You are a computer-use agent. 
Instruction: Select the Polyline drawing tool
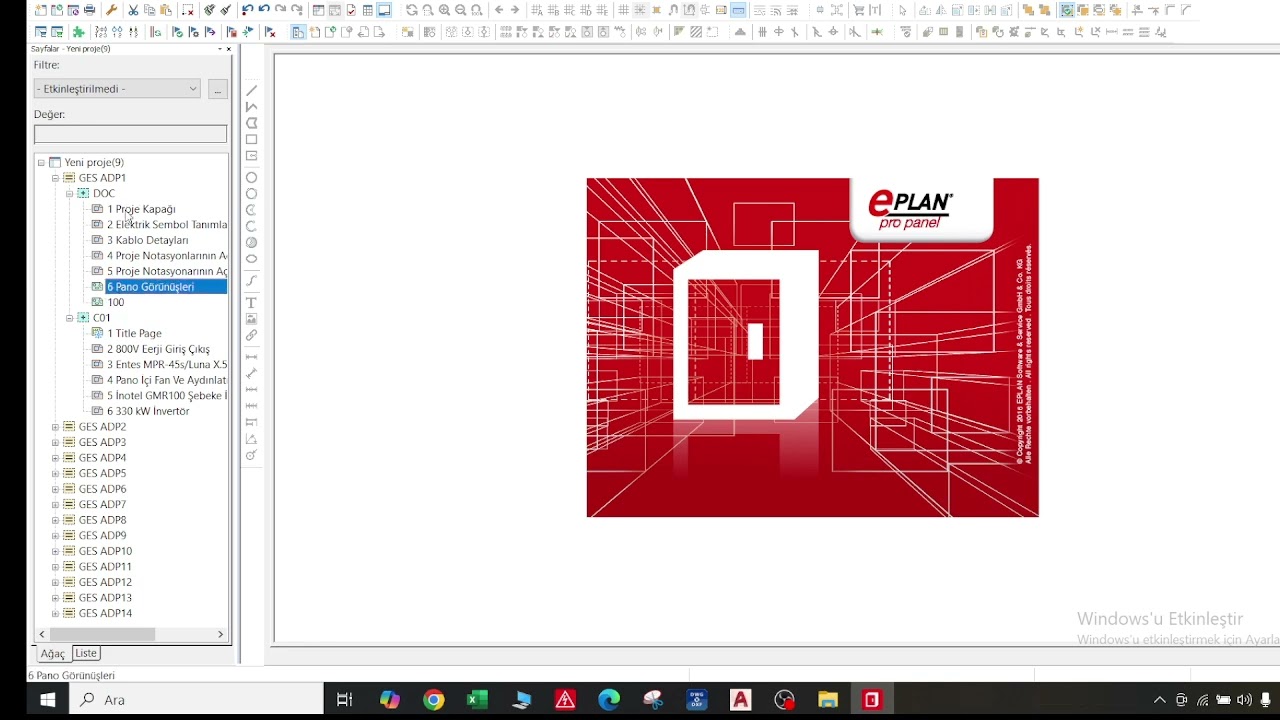tap(252, 106)
